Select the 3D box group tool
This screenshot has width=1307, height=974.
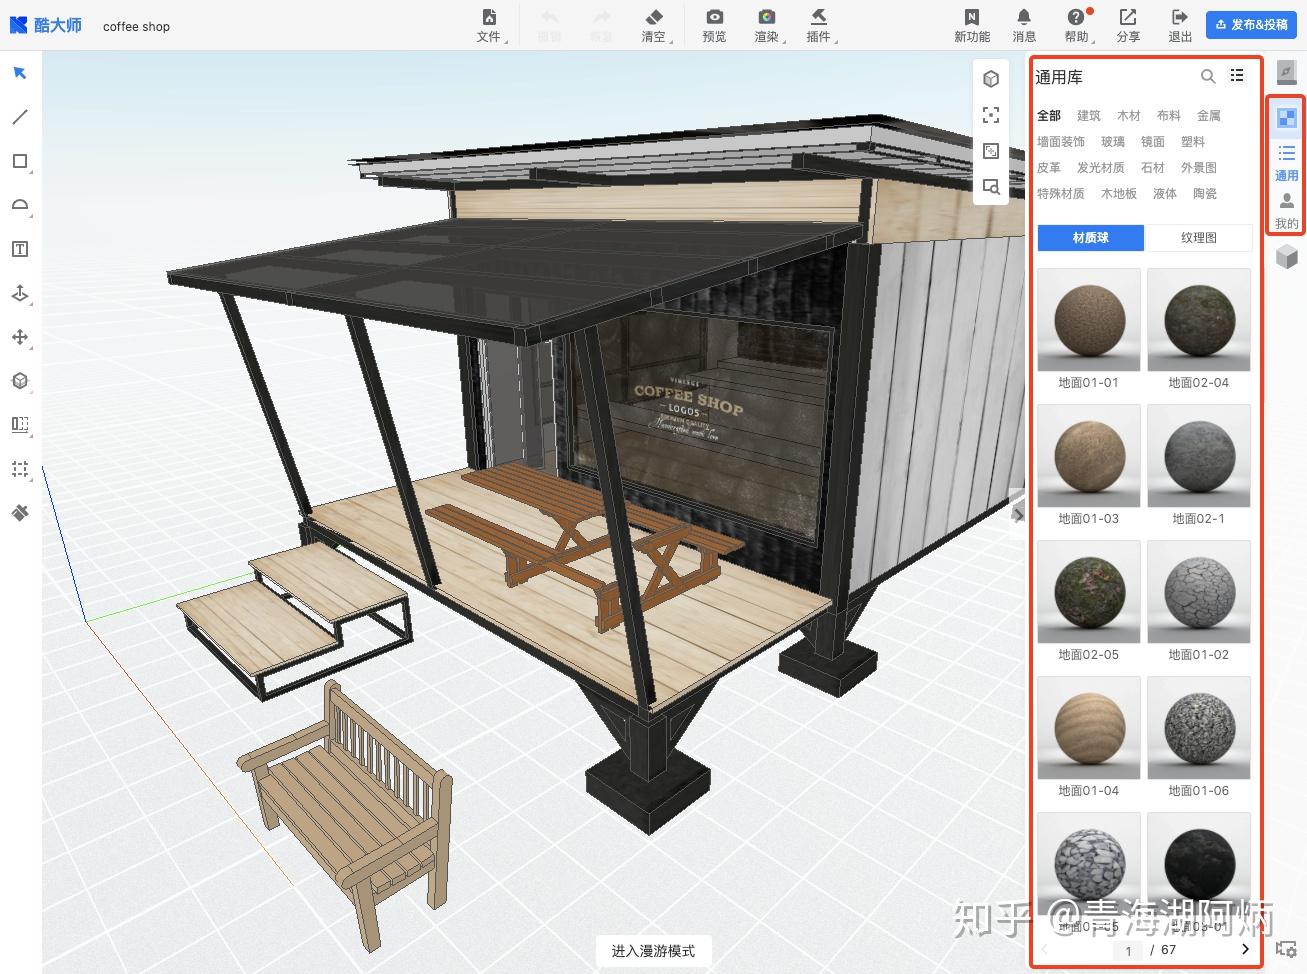(20, 381)
